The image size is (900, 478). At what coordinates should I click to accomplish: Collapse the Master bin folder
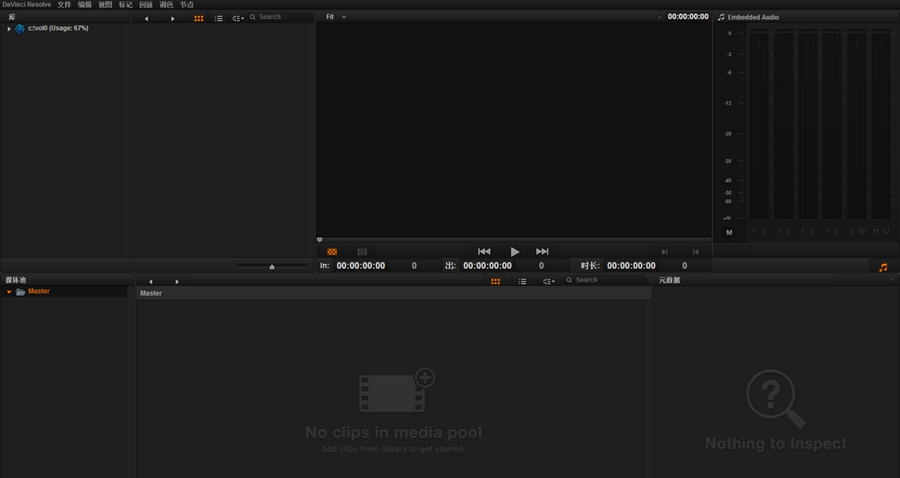[9, 292]
